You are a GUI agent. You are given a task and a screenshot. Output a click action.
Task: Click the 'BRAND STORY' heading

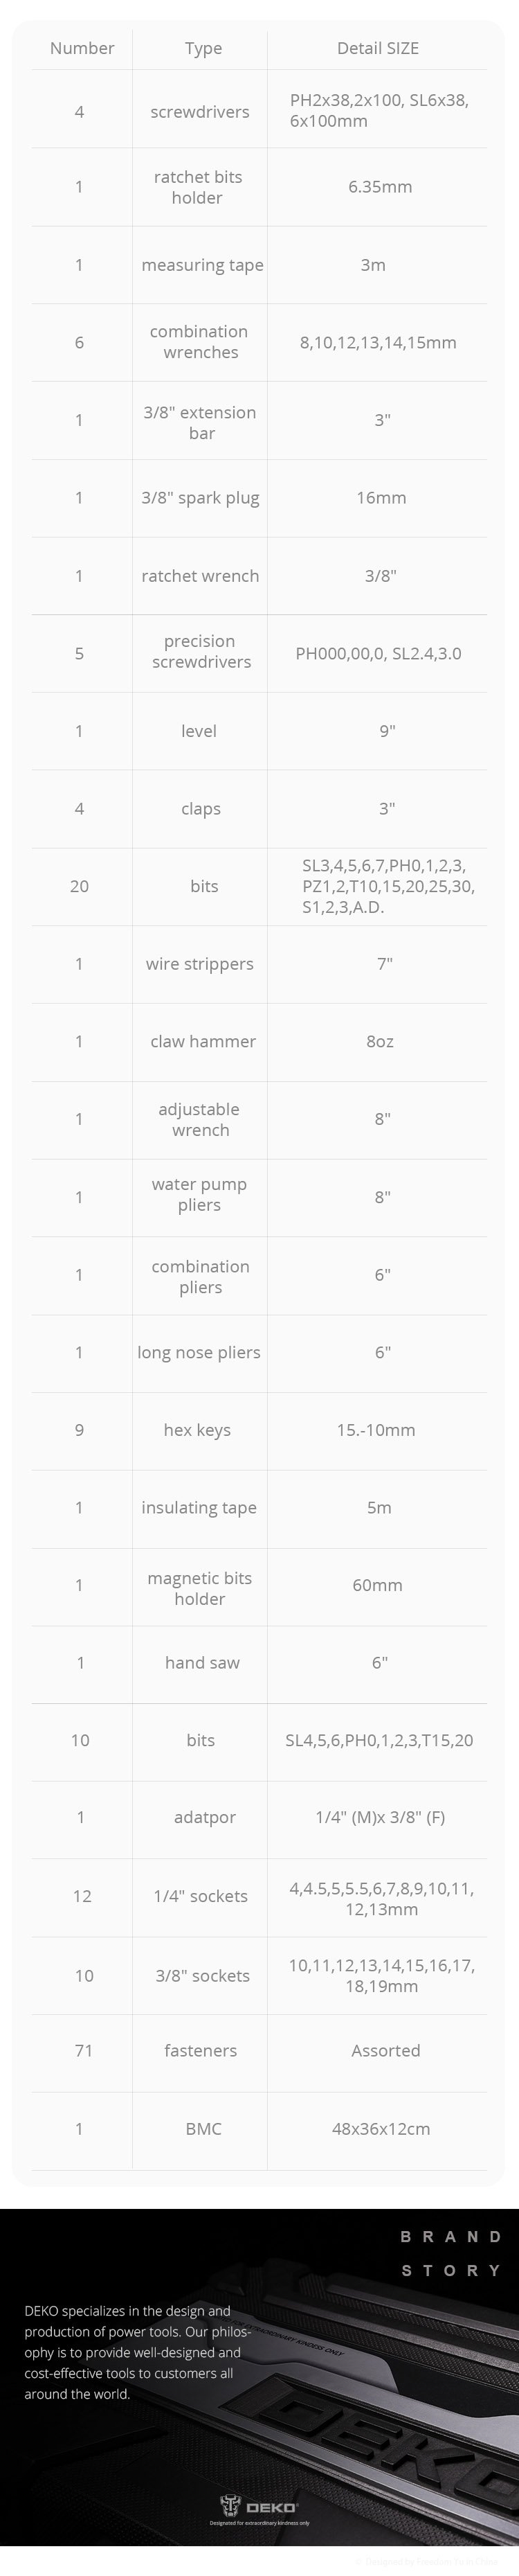[451, 2253]
